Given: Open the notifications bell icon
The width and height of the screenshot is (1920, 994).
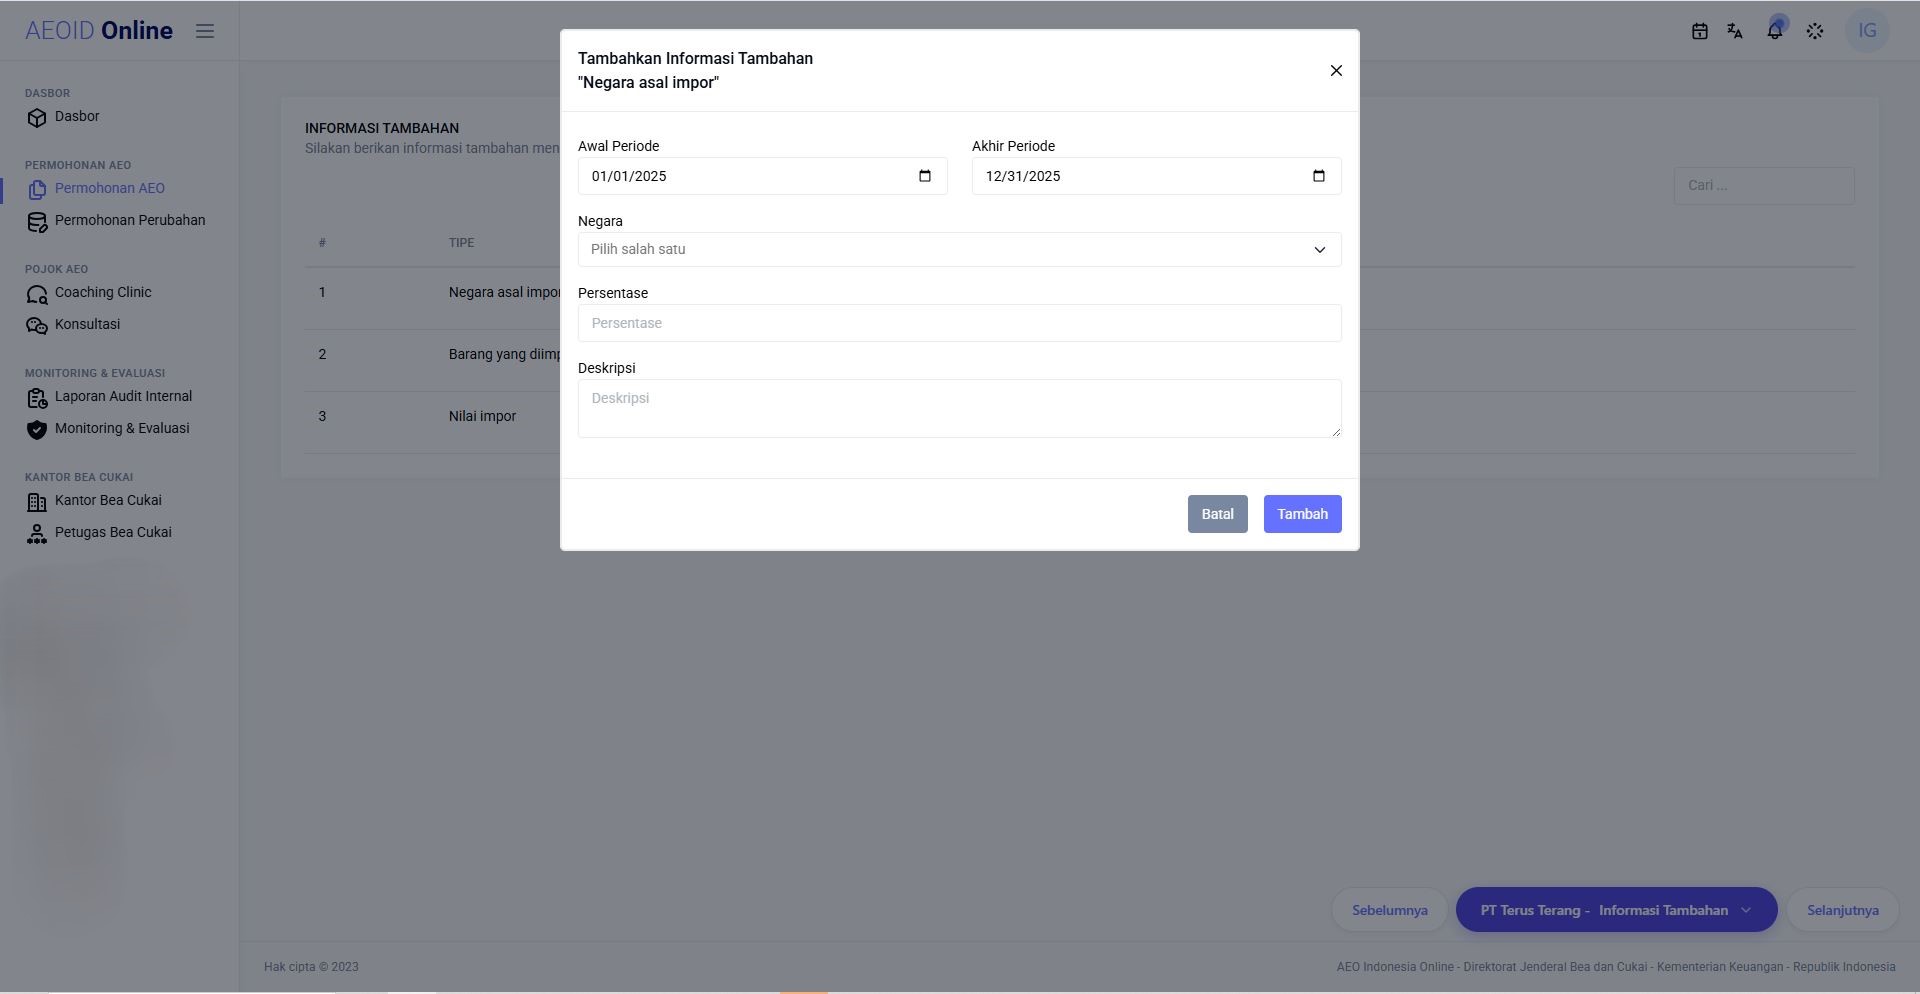Looking at the screenshot, I should tap(1775, 31).
